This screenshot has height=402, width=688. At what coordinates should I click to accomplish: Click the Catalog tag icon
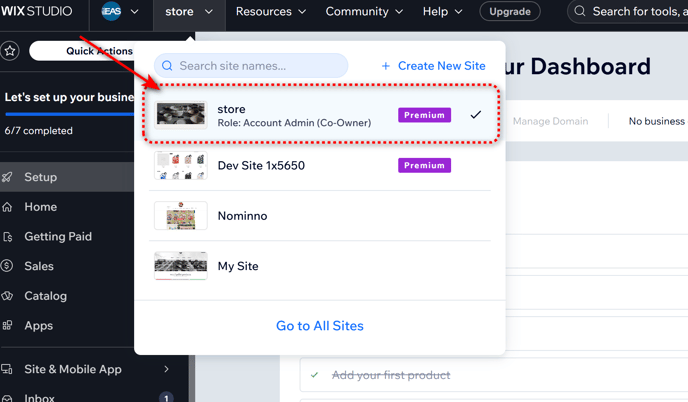7,296
